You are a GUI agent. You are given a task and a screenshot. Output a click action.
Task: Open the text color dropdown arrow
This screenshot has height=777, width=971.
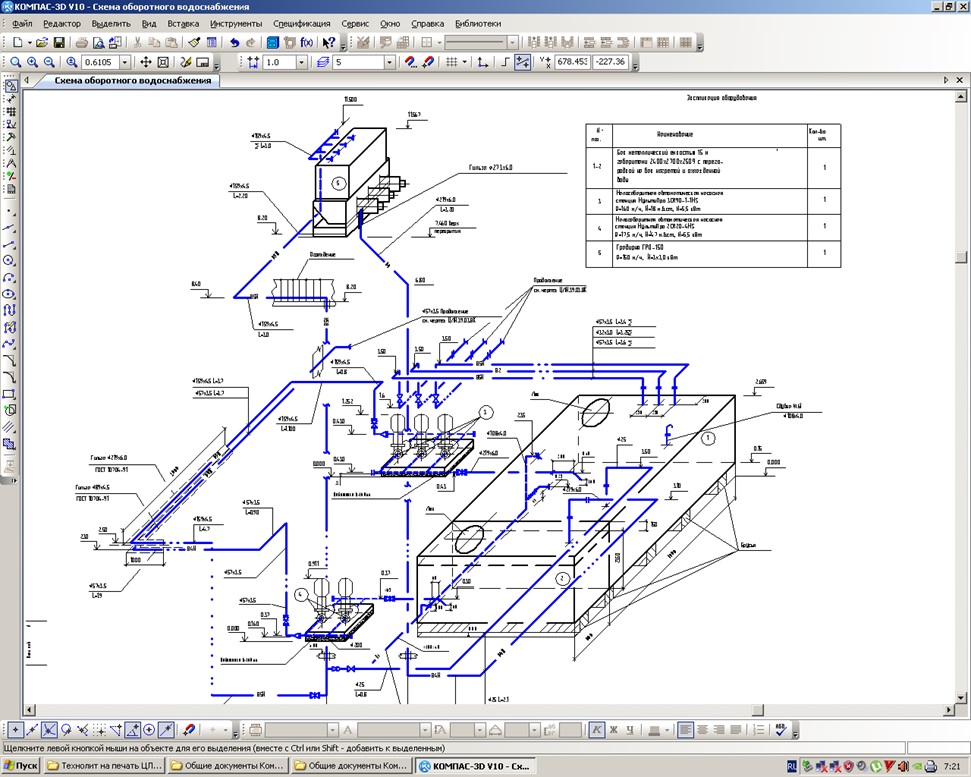pos(666,730)
